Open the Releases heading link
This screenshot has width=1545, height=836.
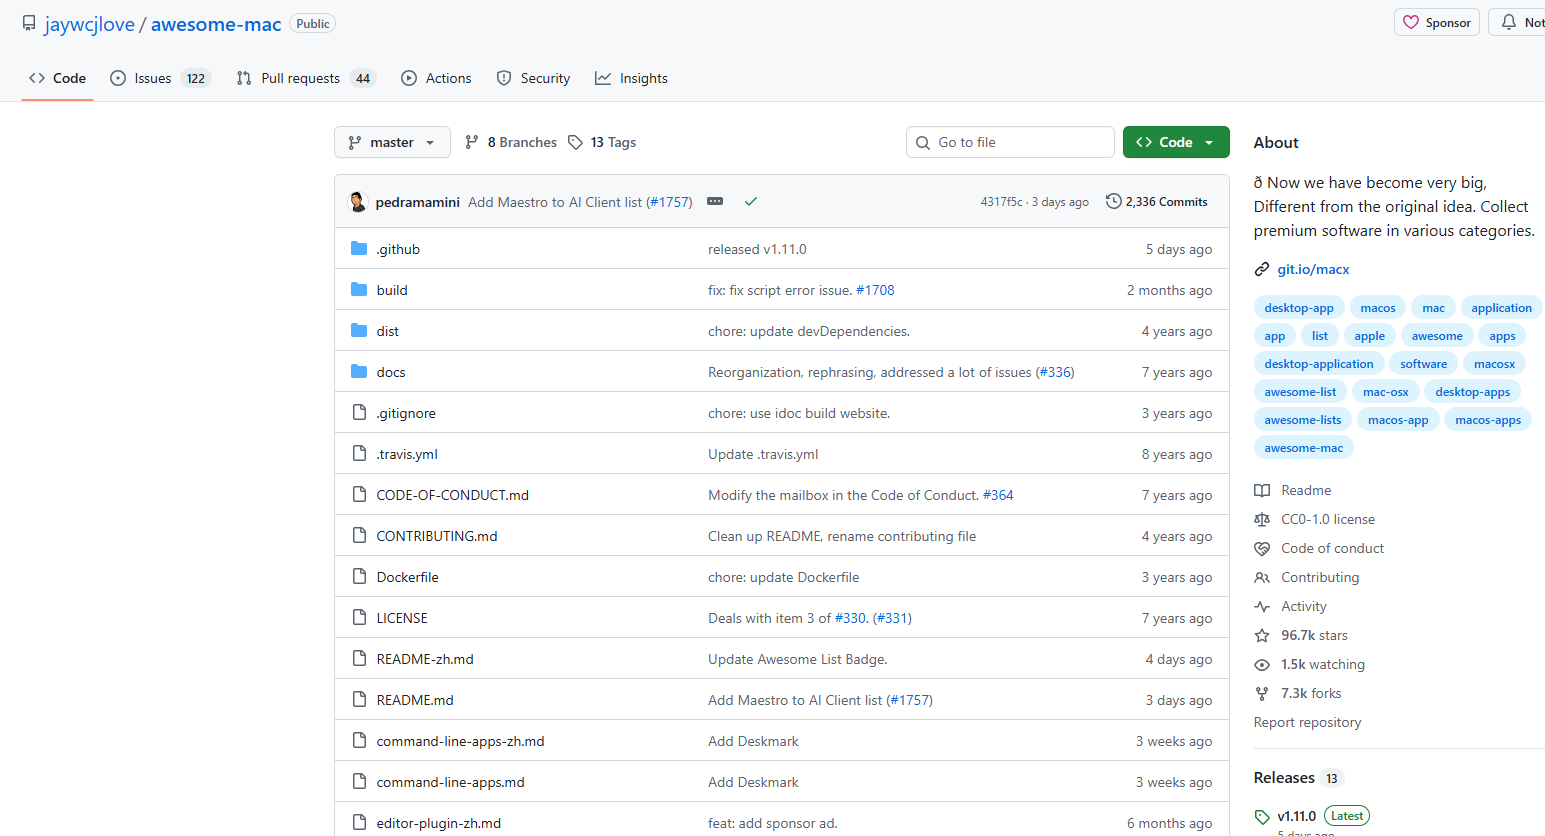[x=1284, y=777]
